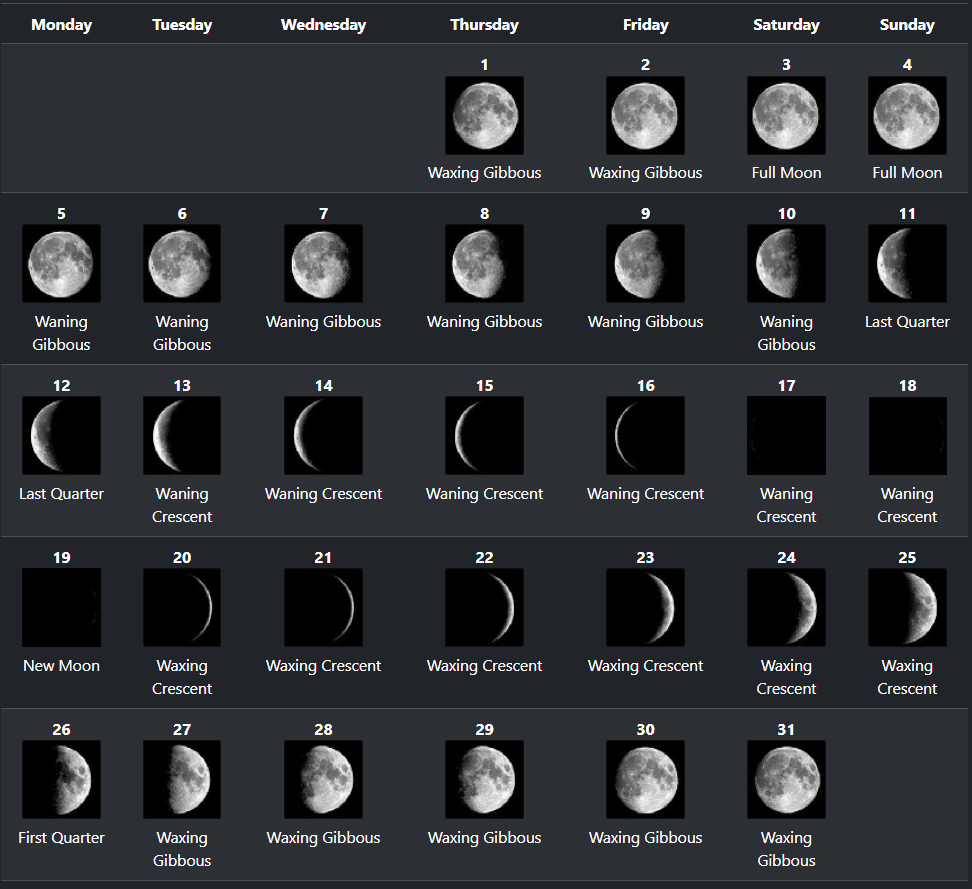Open the Full Moon picture on day 4
The height and width of the screenshot is (889, 972).
(907, 115)
